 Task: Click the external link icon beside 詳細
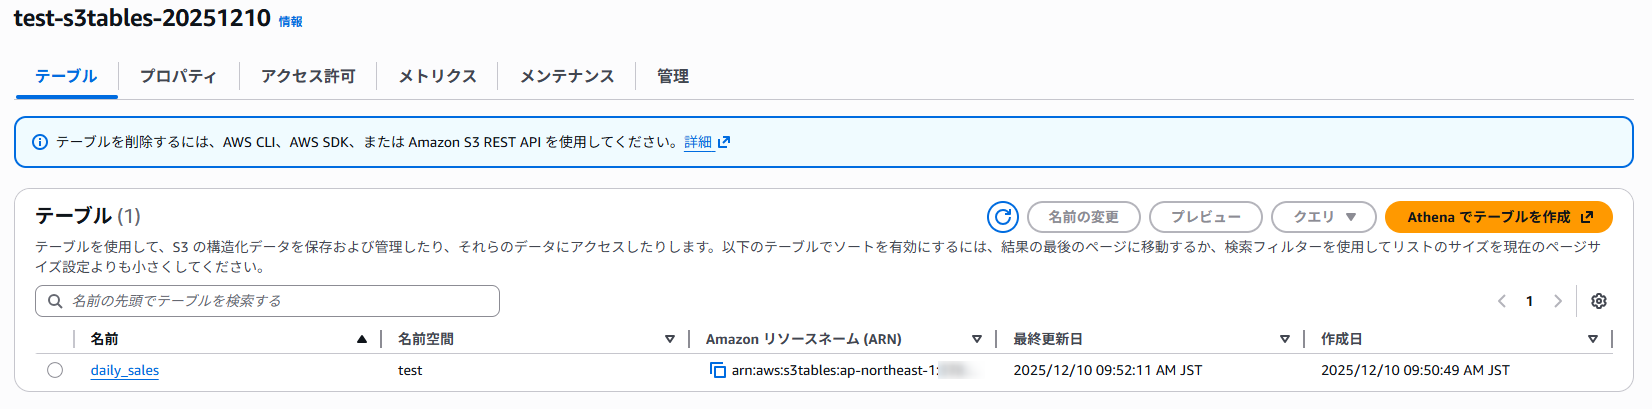[724, 142]
